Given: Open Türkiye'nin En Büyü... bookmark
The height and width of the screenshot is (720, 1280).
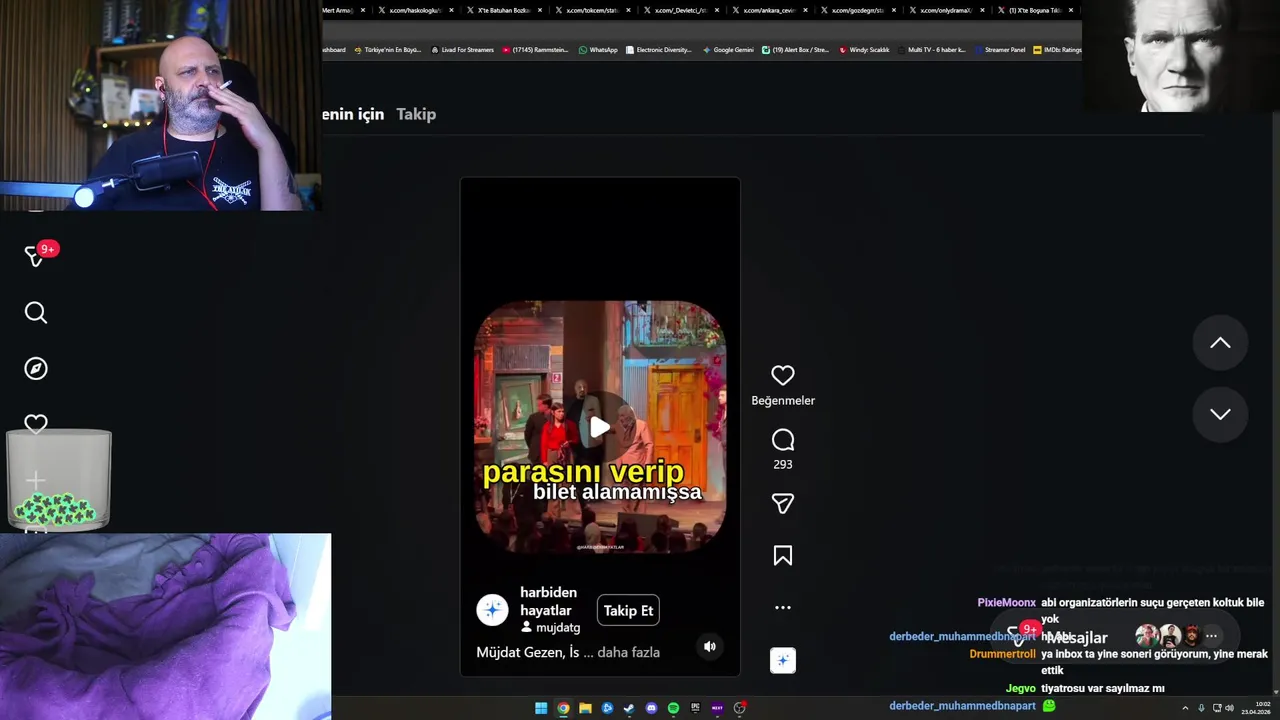Looking at the screenshot, I should point(388,50).
